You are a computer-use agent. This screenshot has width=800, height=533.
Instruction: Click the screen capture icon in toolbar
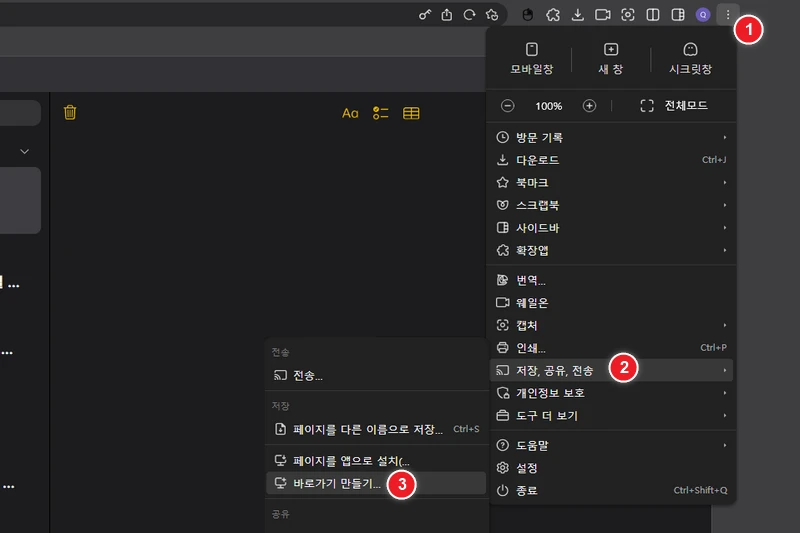click(628, 15)
